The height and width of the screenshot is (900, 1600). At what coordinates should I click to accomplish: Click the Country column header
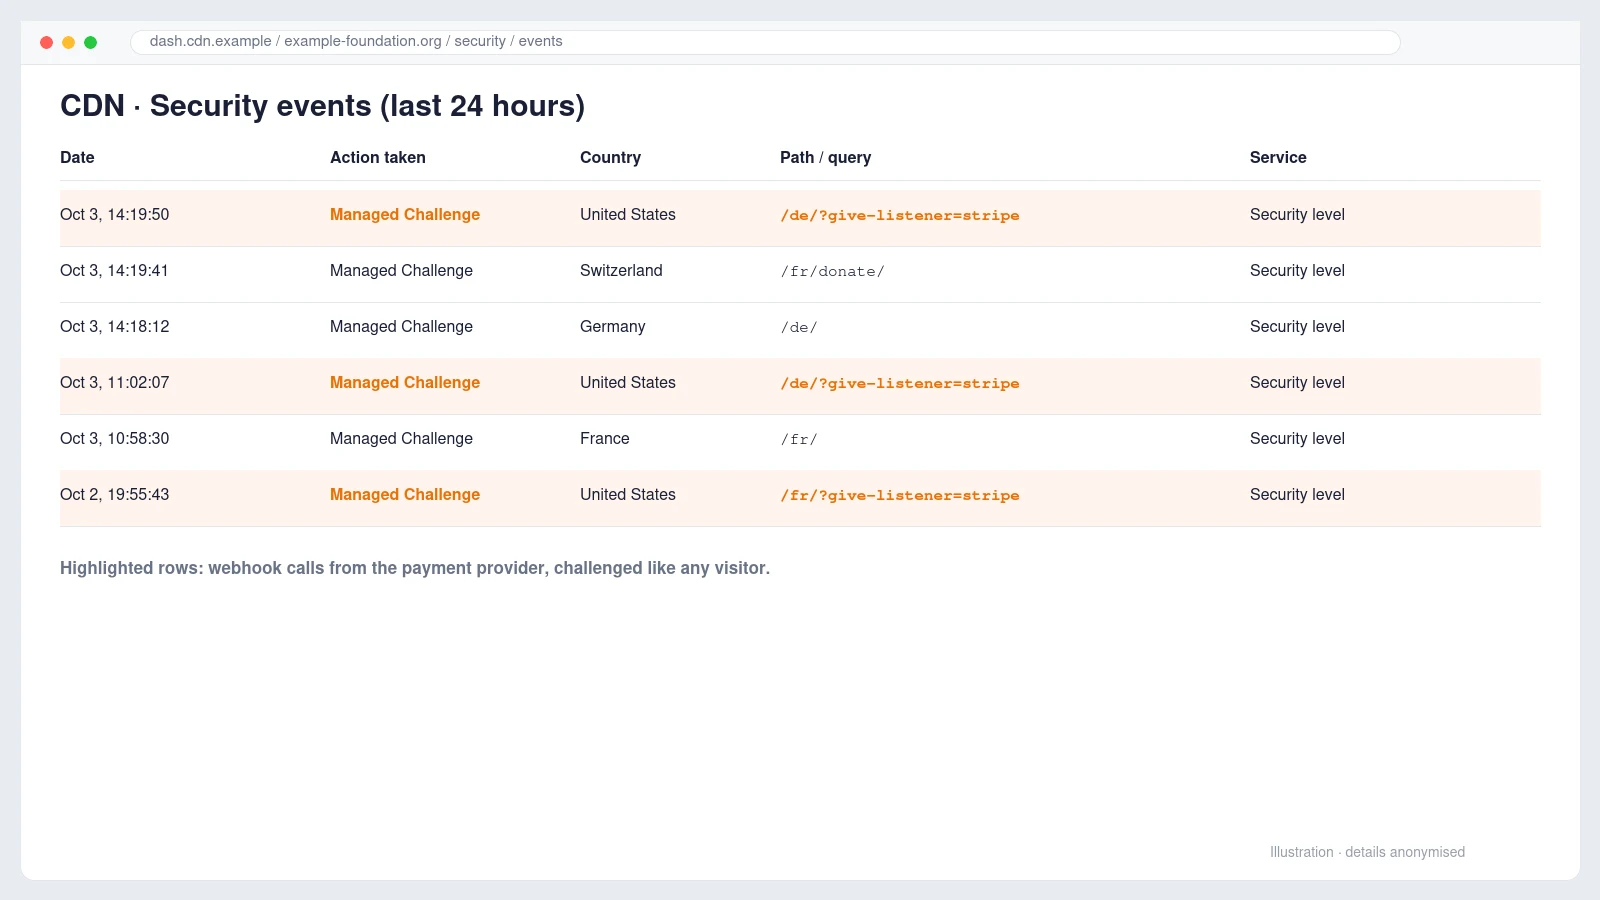click(x=610, y=157)
